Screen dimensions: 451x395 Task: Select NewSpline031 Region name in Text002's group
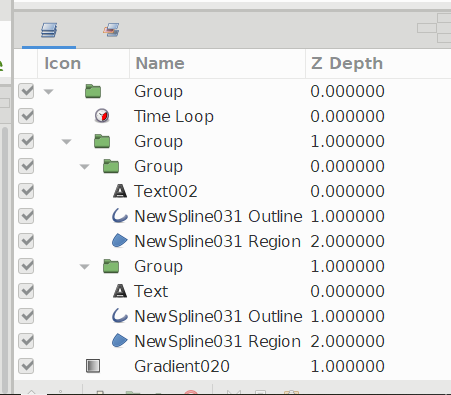tap(217, 241)
